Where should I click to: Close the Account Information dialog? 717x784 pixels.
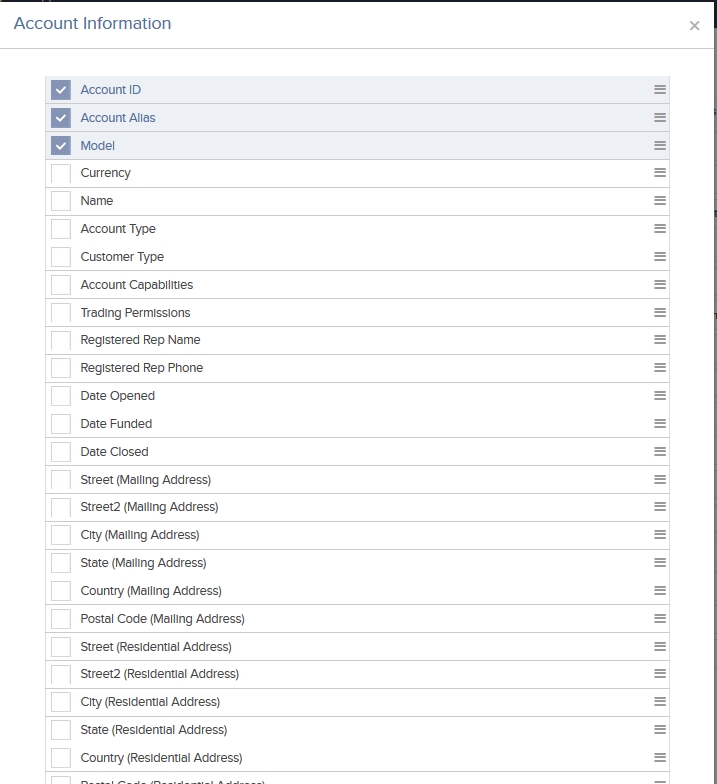pyautogui.click(x=695, y=26)
